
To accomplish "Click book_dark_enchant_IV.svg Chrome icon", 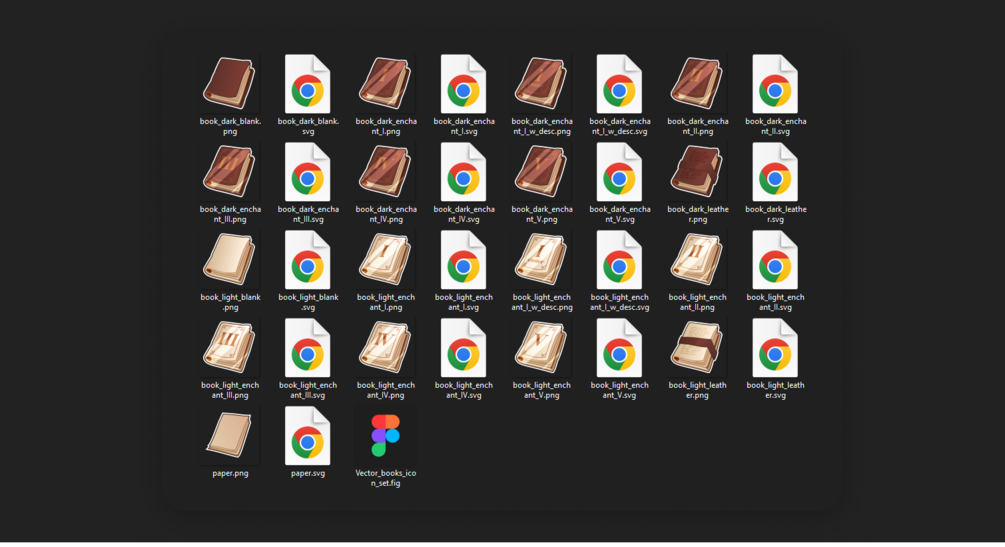I will [463, 171].
